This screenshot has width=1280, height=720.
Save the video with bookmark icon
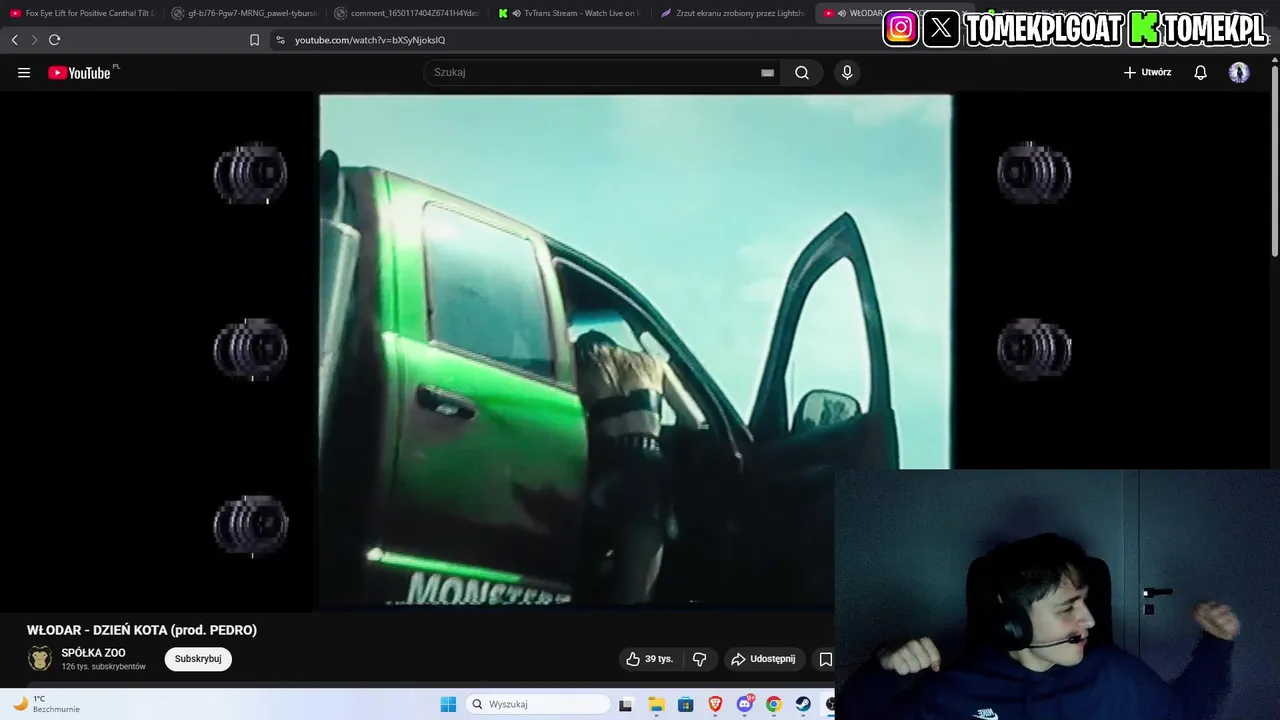coord(825,659)
